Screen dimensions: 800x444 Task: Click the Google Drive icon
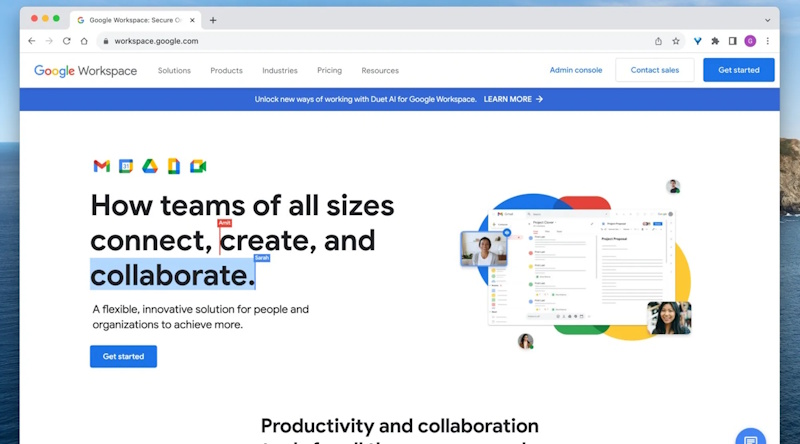(149, 166)
